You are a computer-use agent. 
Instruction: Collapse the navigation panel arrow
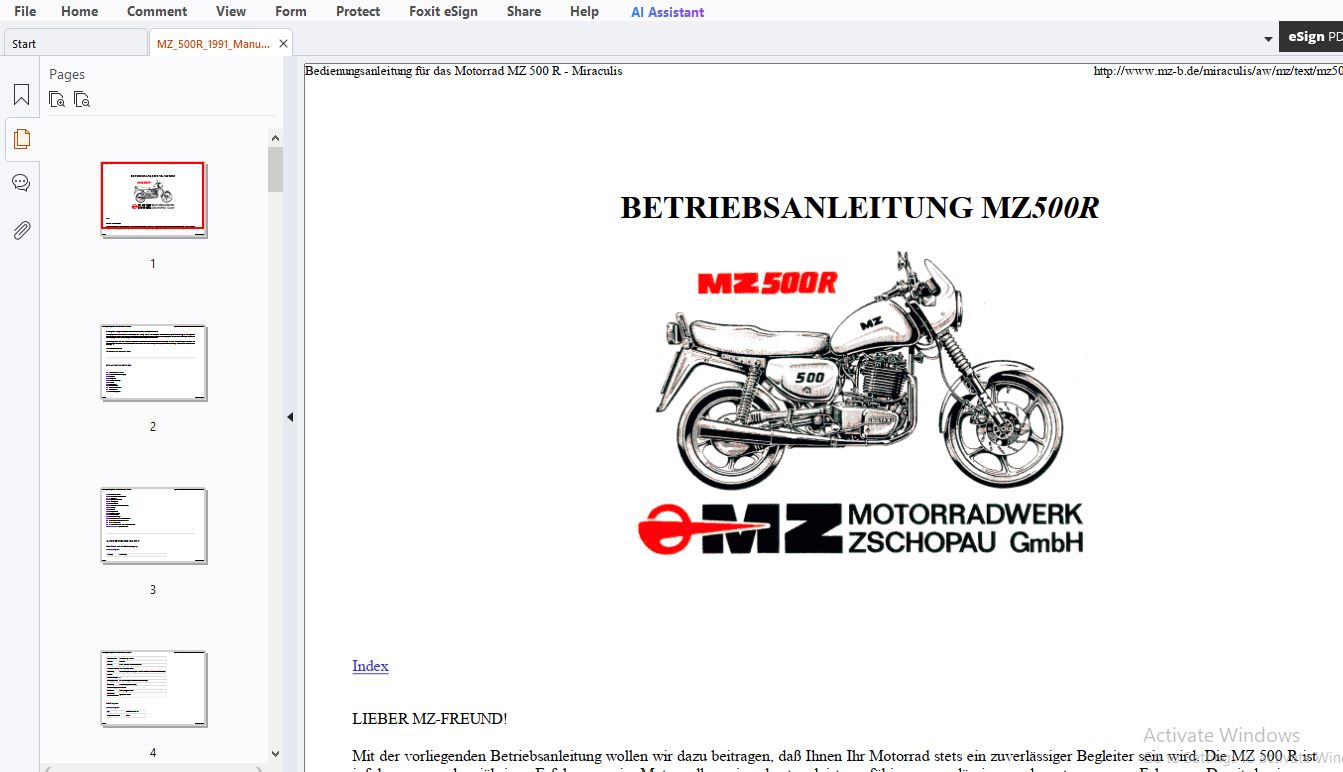click(290, 417)
